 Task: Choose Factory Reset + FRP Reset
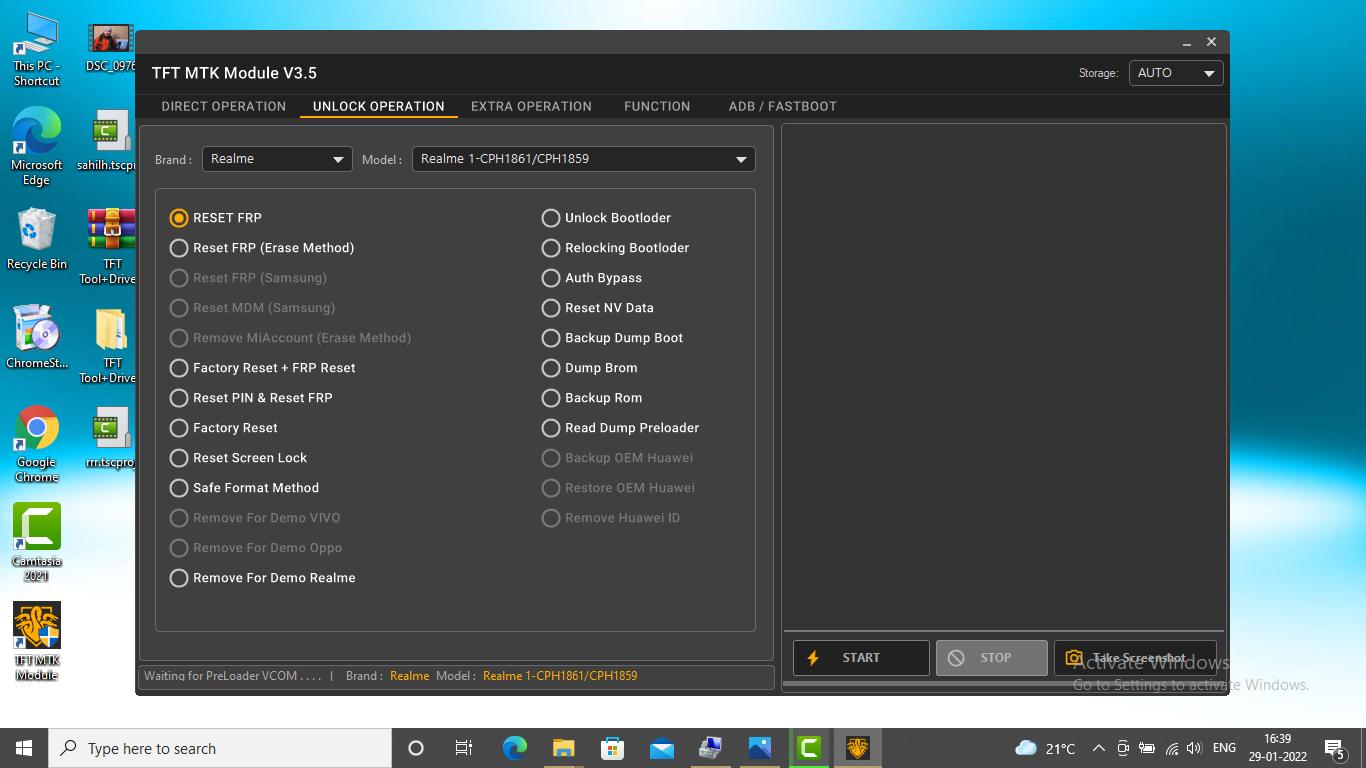pos(263,368)
